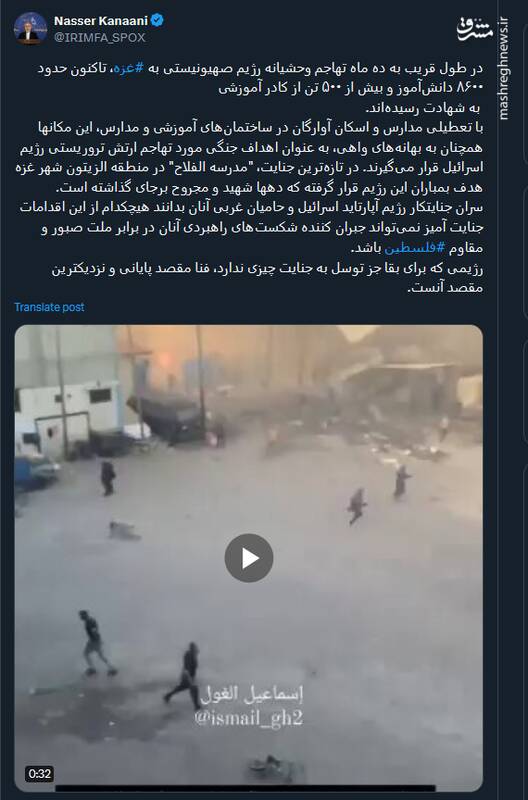Click the video progress bar
The height and width of the screenshot is (800, 528).
coord(245,788)
